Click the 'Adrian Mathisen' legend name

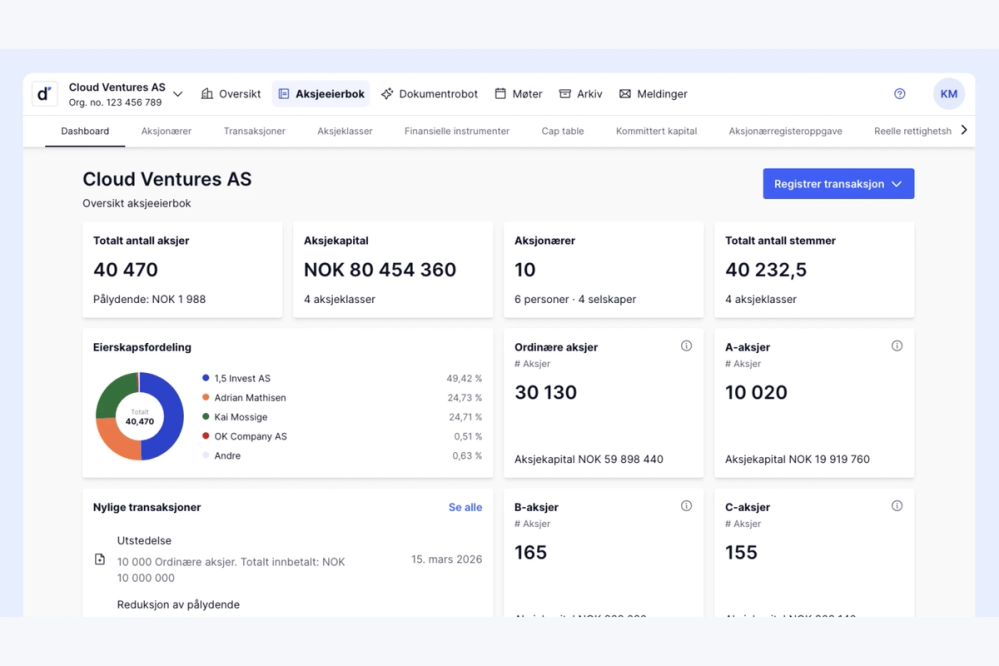(250, 398)
